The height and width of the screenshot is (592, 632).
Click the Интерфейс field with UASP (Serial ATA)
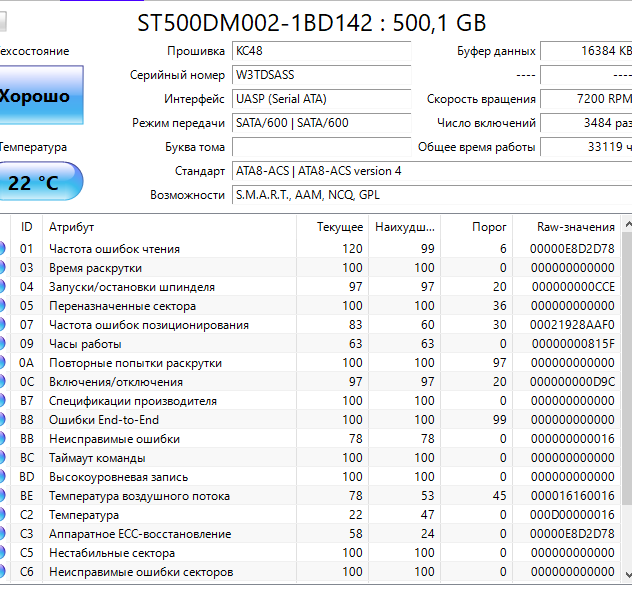pos(320,99)
